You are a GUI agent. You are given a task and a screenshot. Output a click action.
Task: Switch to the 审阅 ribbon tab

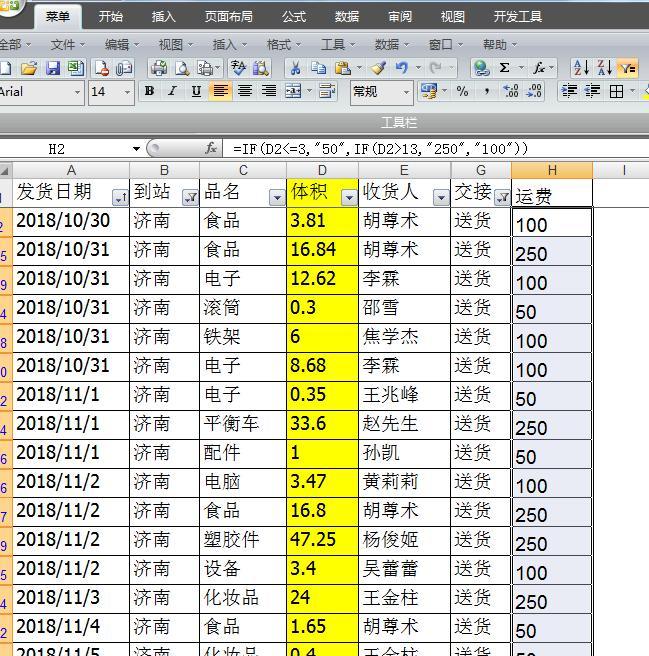coord(400,16)
